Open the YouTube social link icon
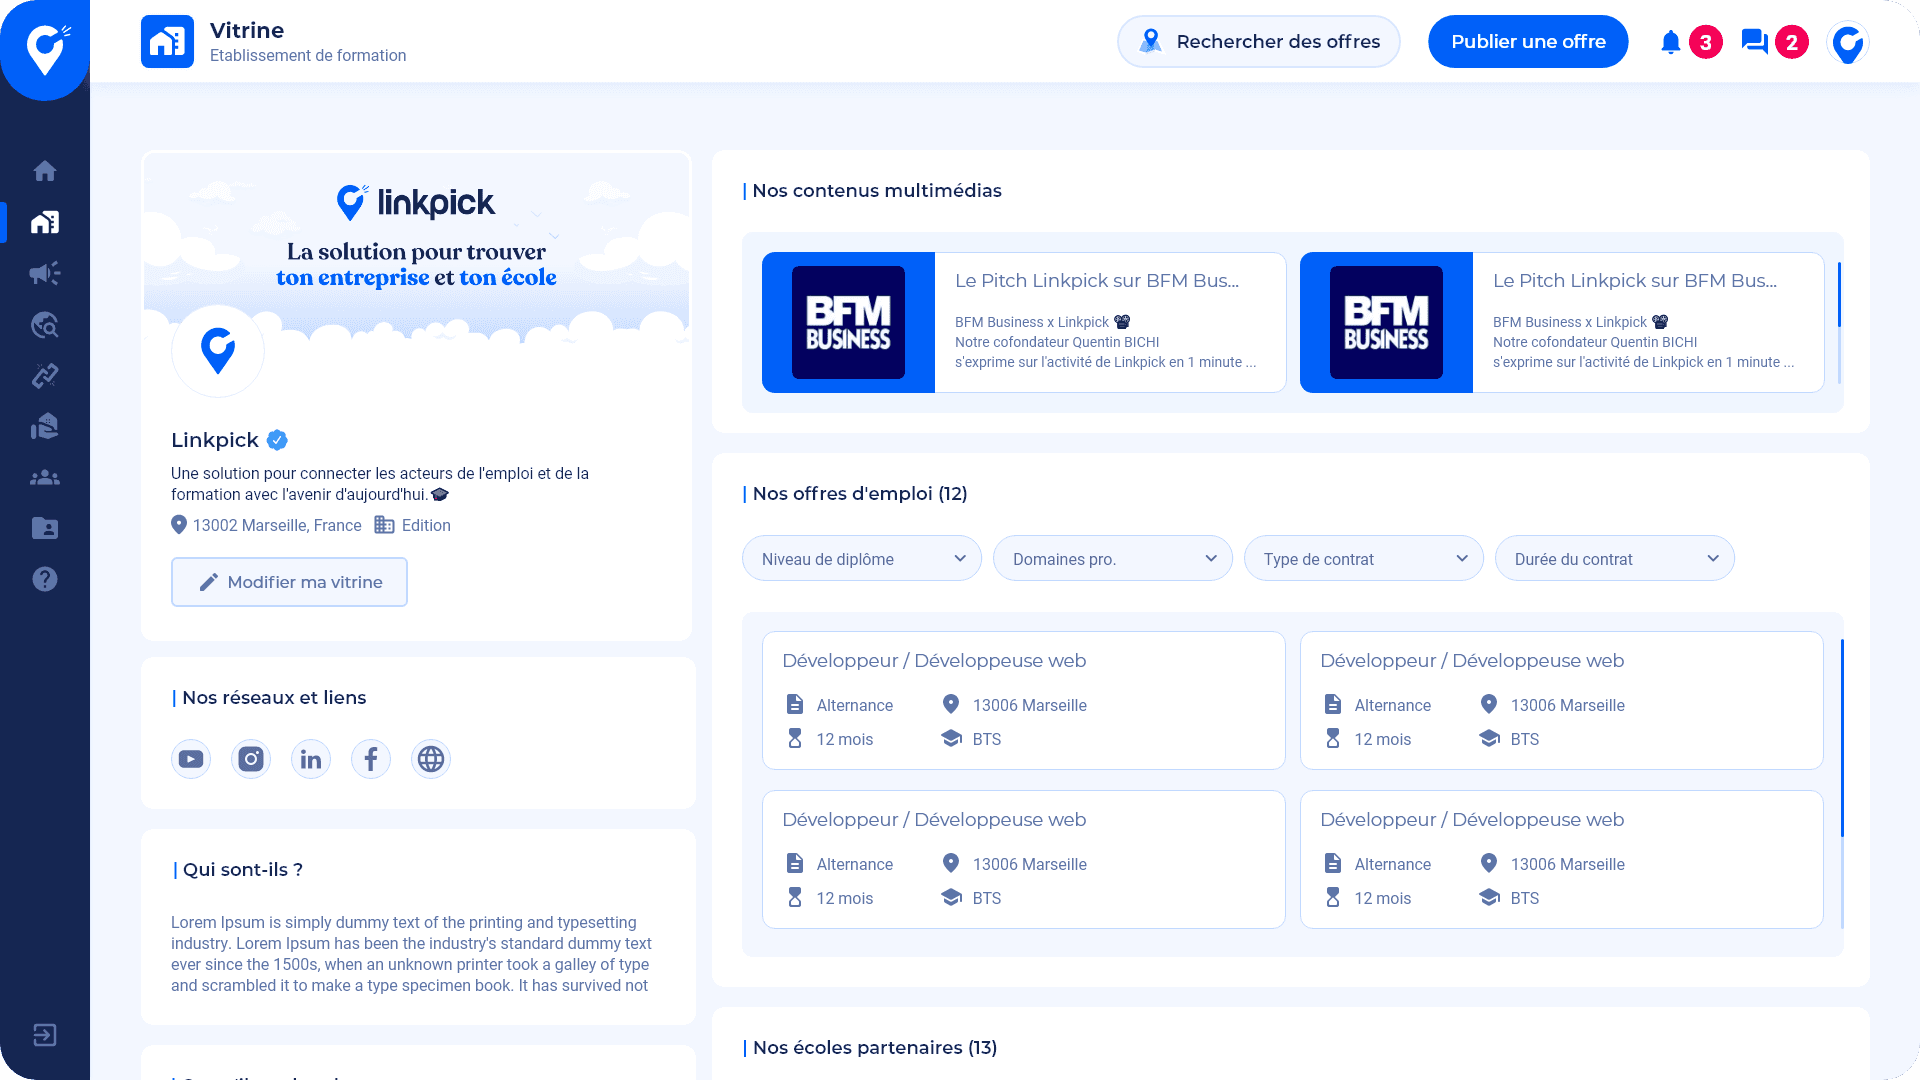1920x1080 pixels. (x=191, y=759)
